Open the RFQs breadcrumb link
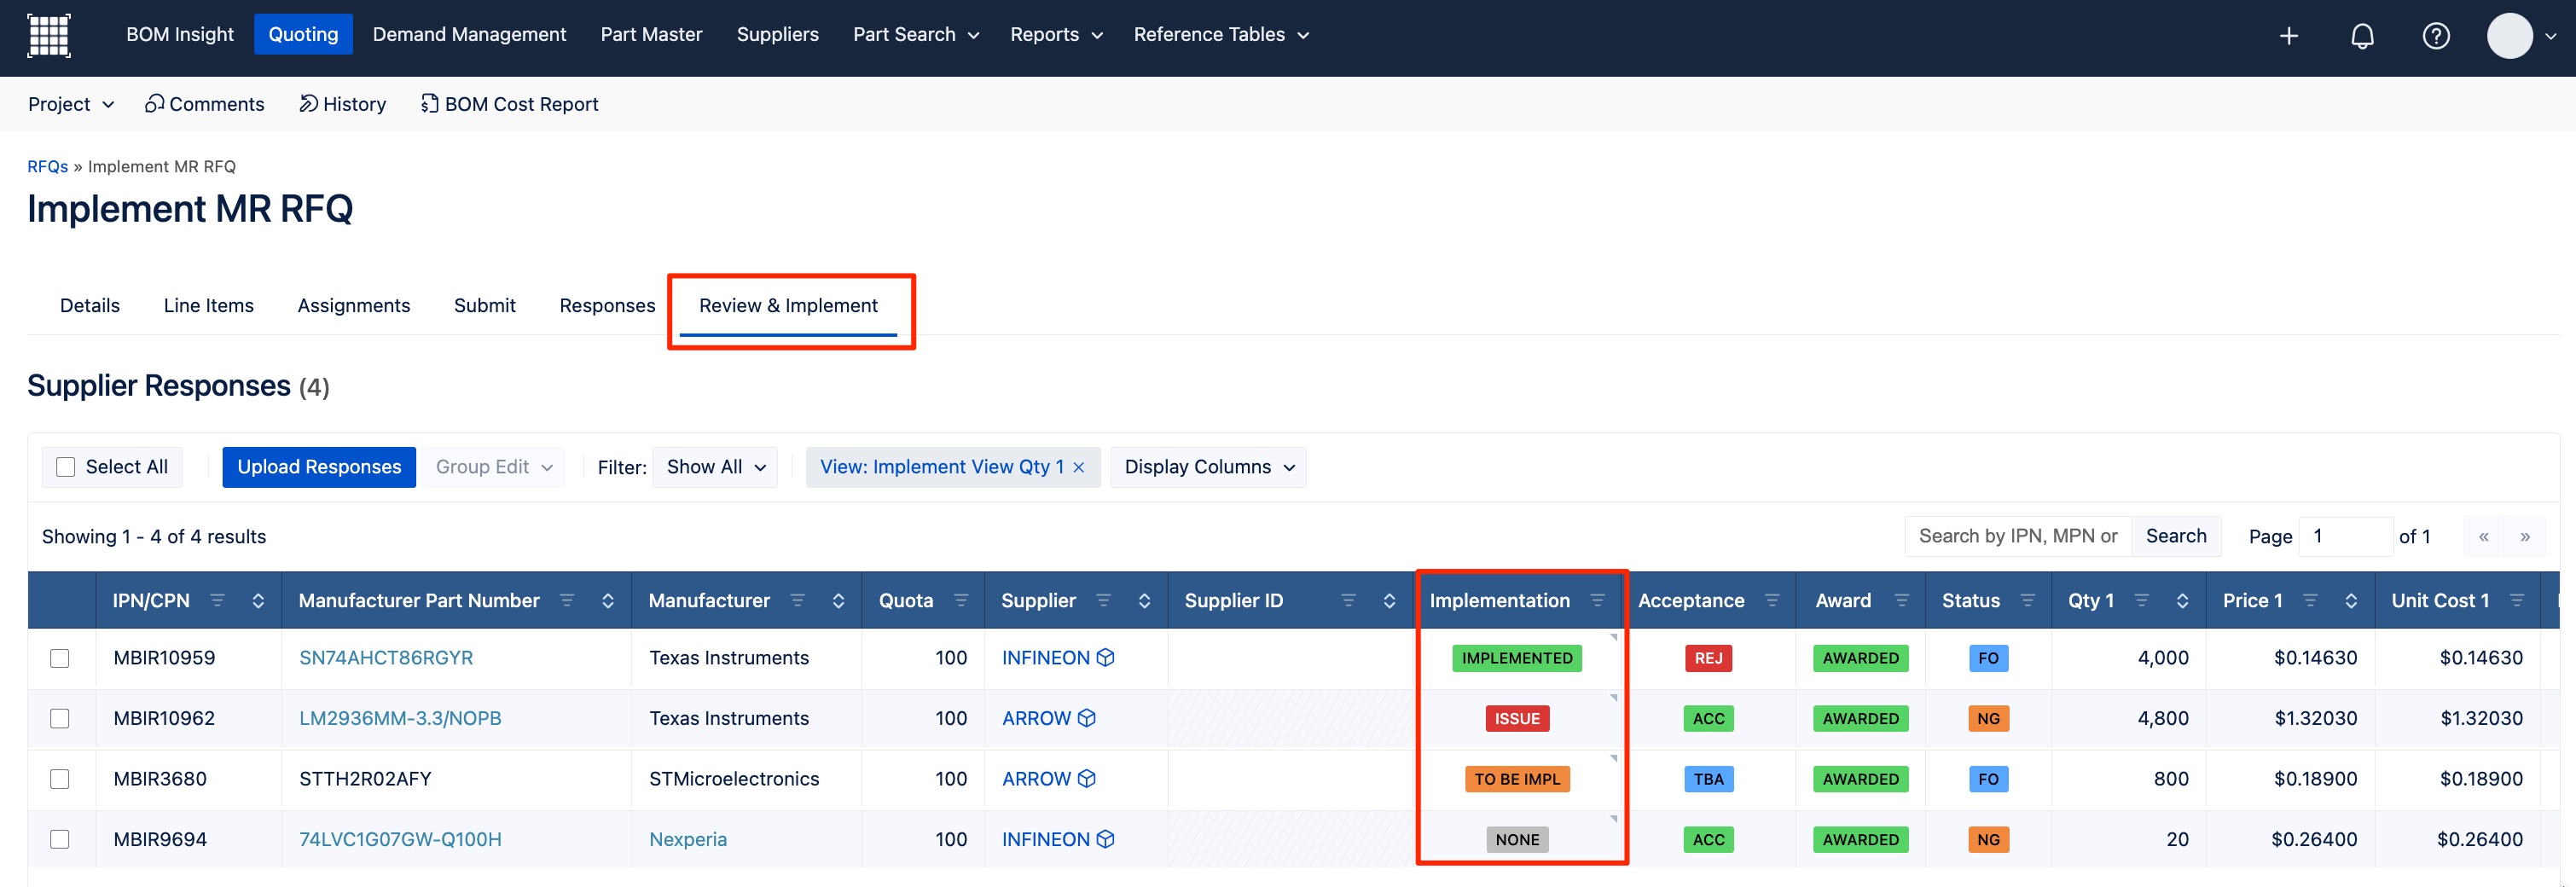The height and width of the screenshot is (887, 2576). click(47, 167)
